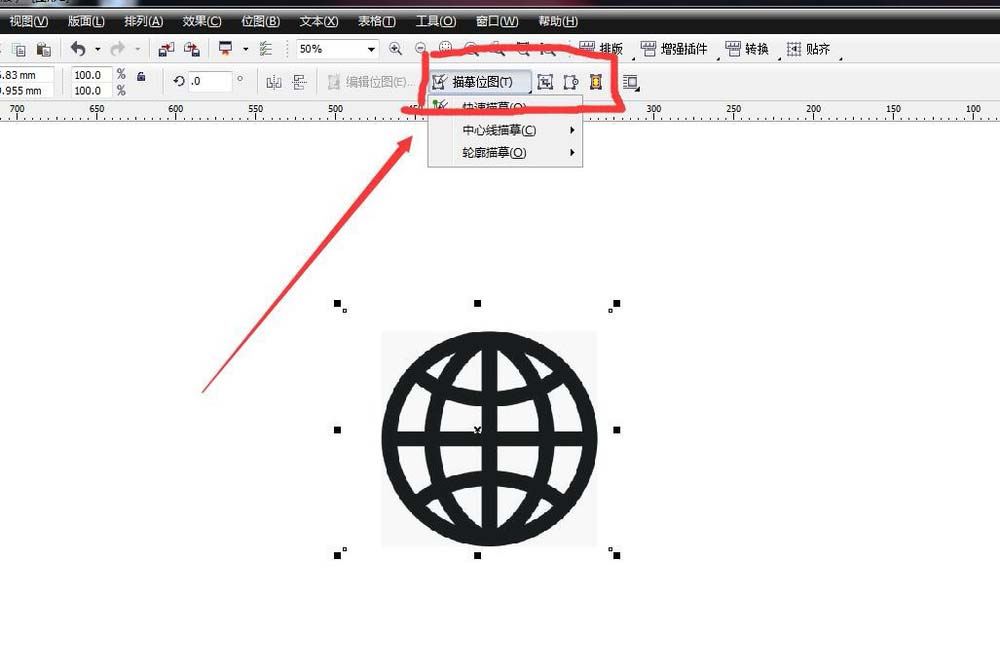Click the Import icon
This screenshot has width=1000, height=658.
coord(166,49)
